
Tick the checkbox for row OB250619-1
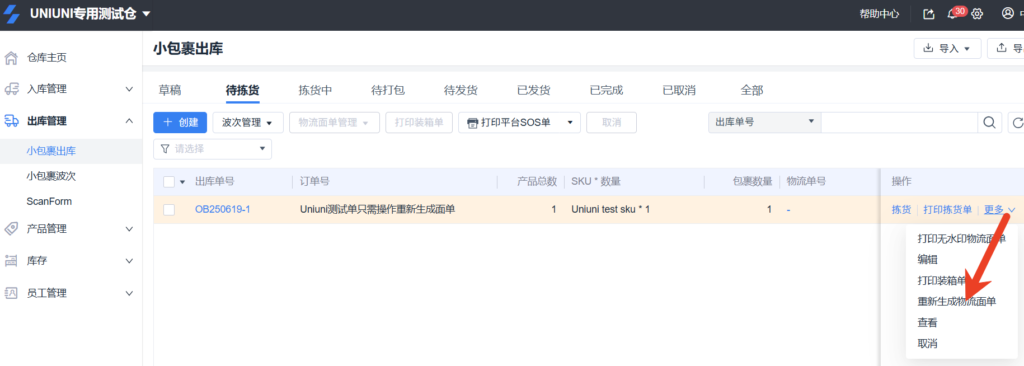(x=169, y=210)
